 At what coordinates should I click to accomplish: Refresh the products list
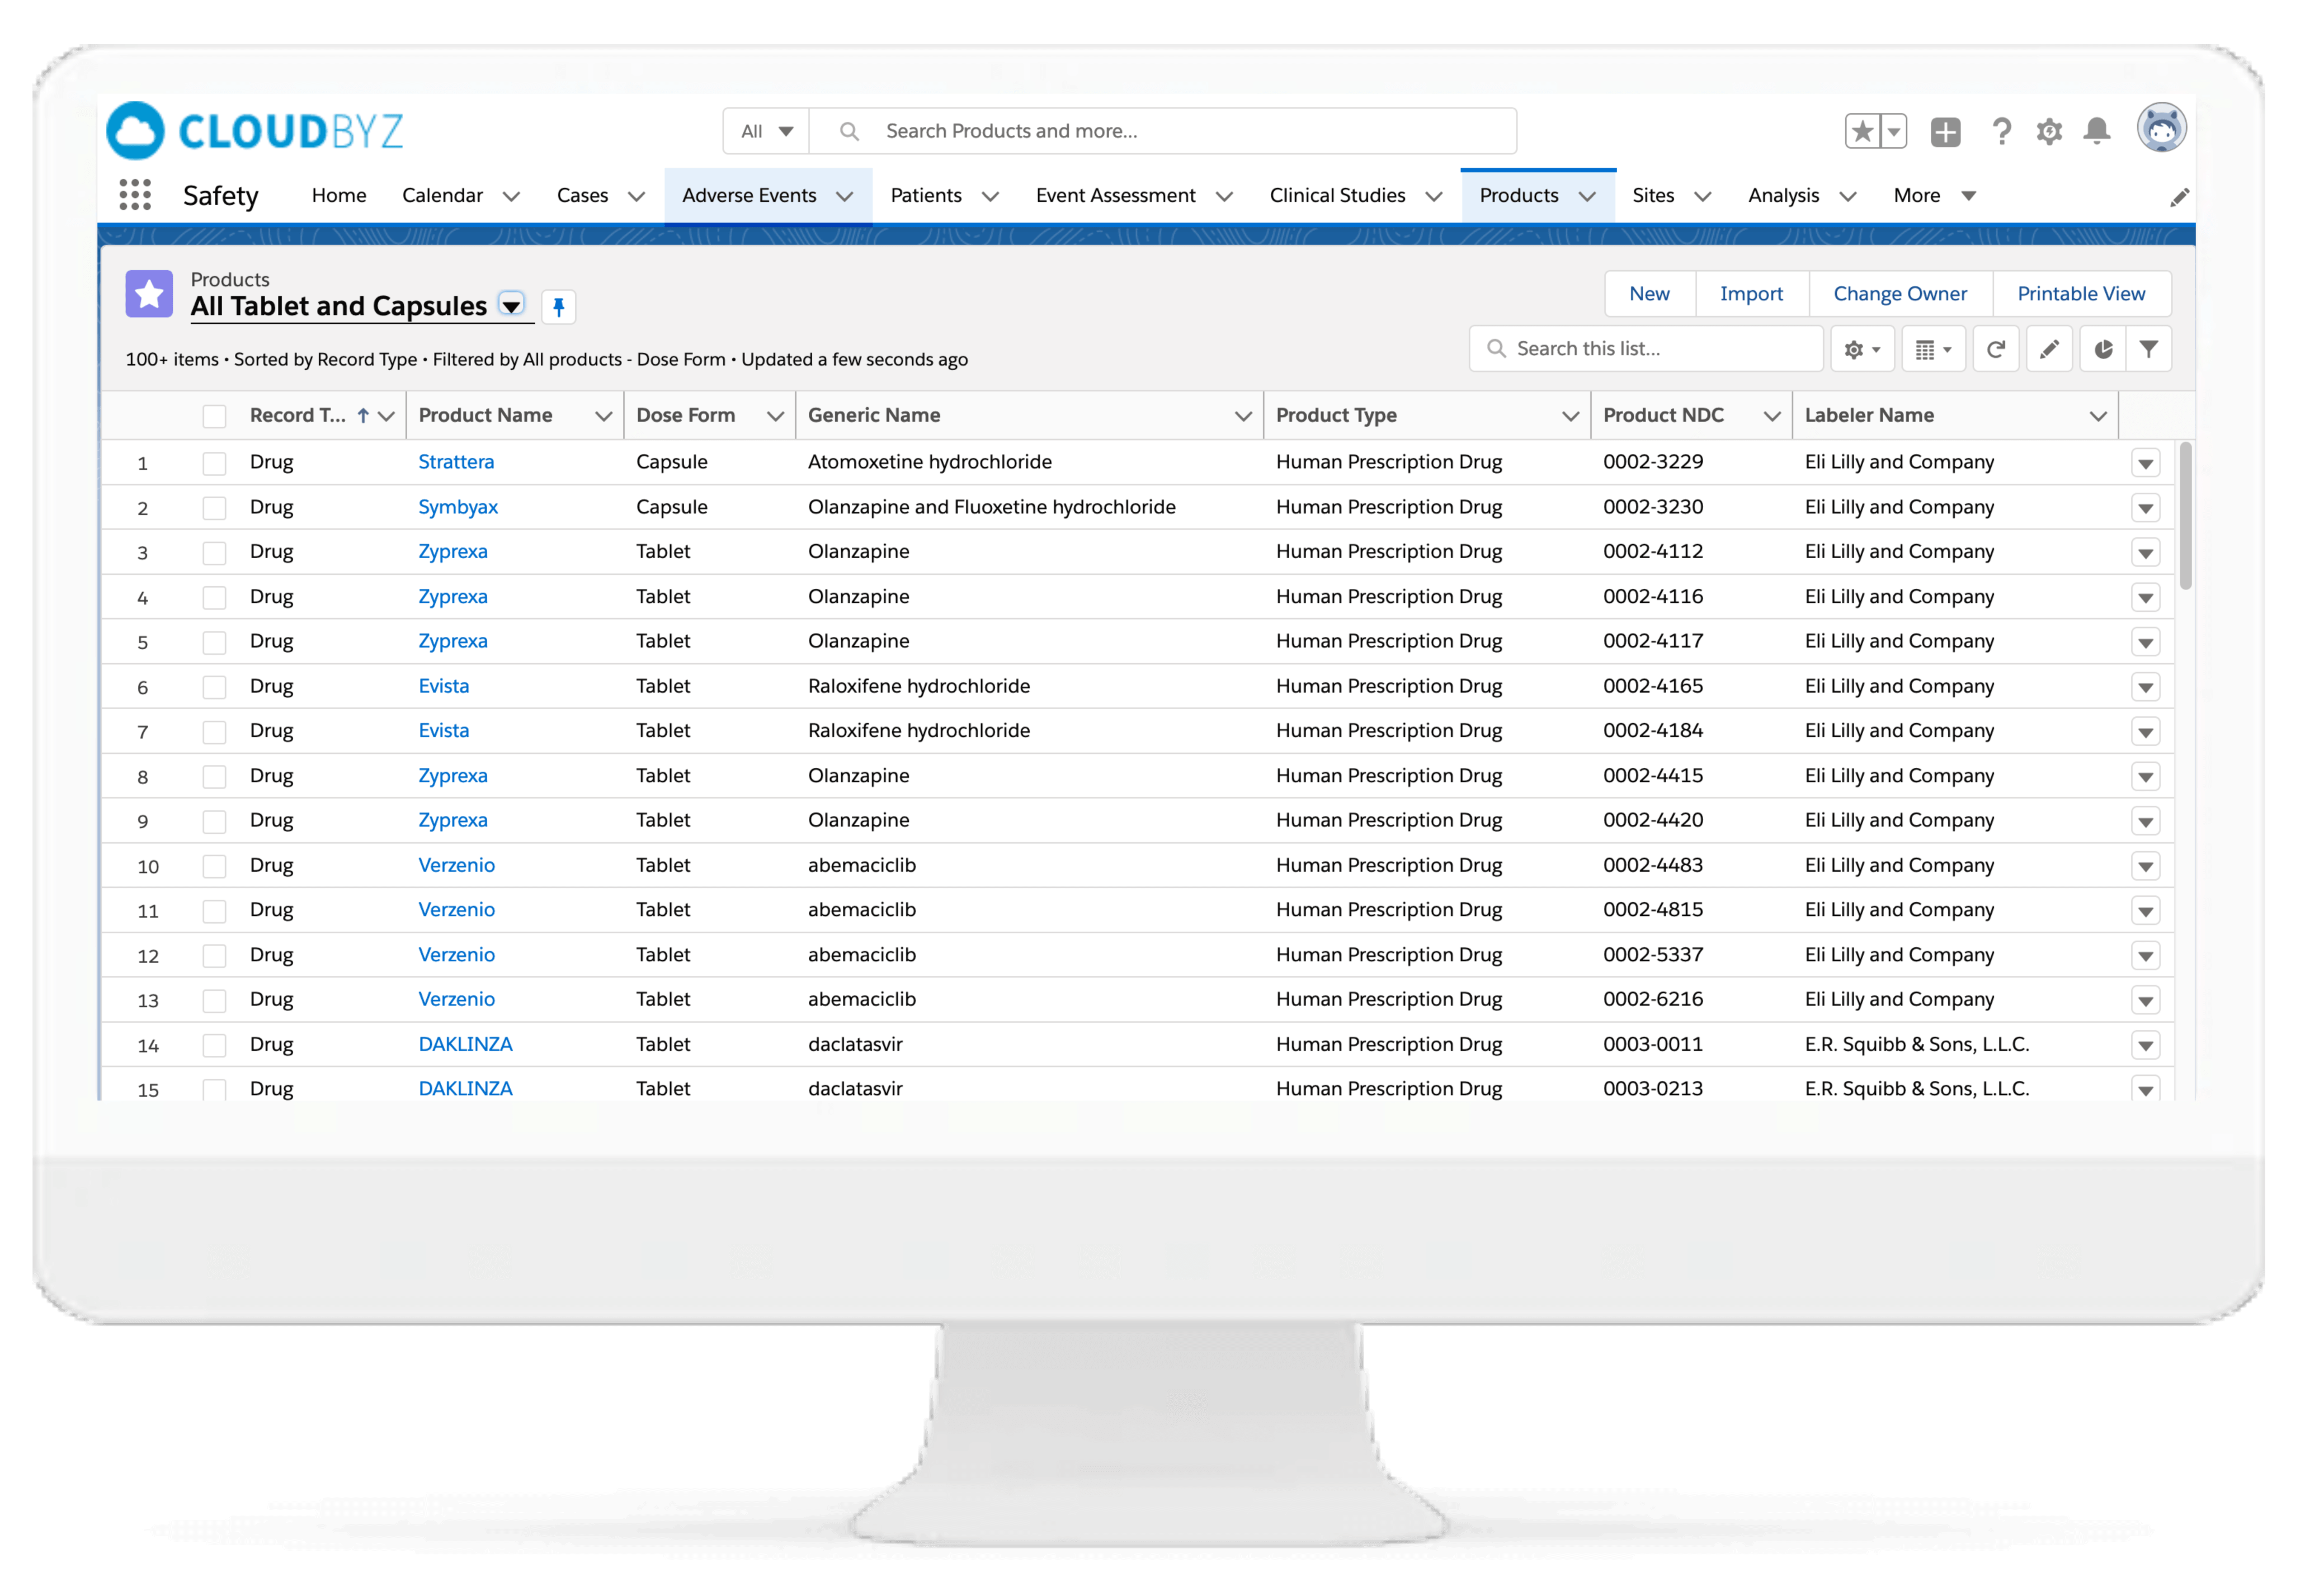click(1996, 349)
